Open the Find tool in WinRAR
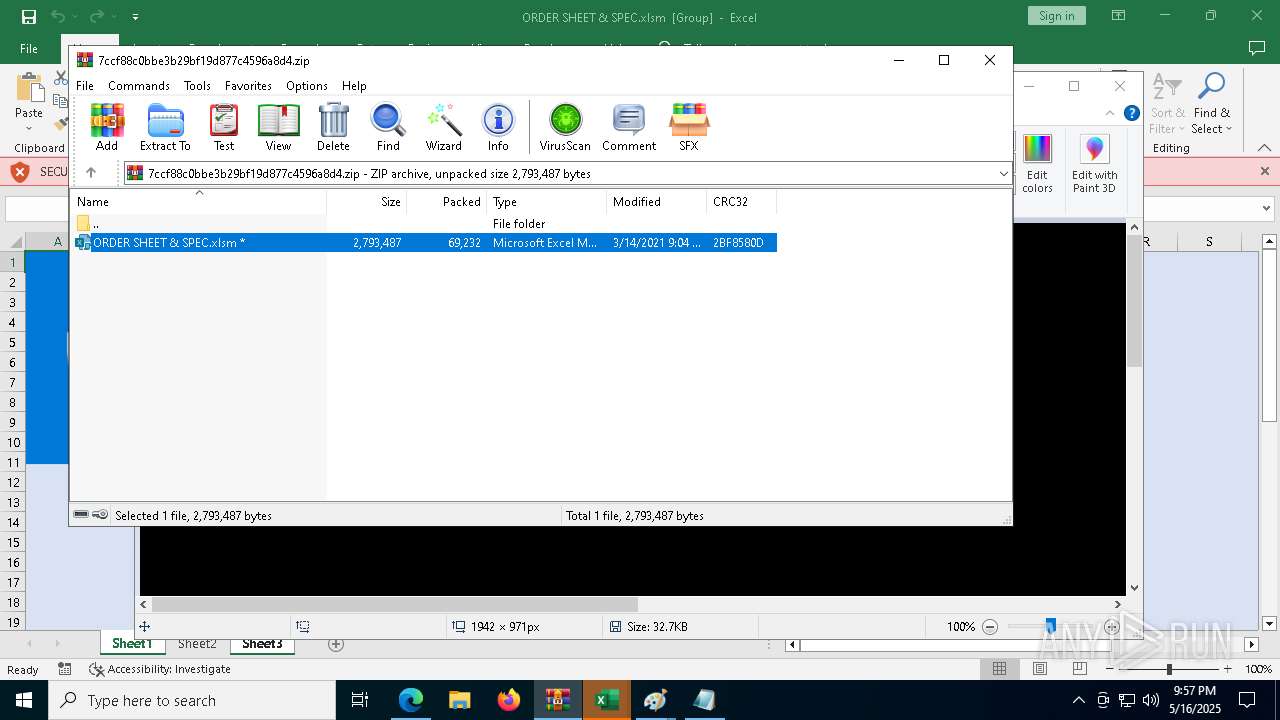 [x=388, y=128]
